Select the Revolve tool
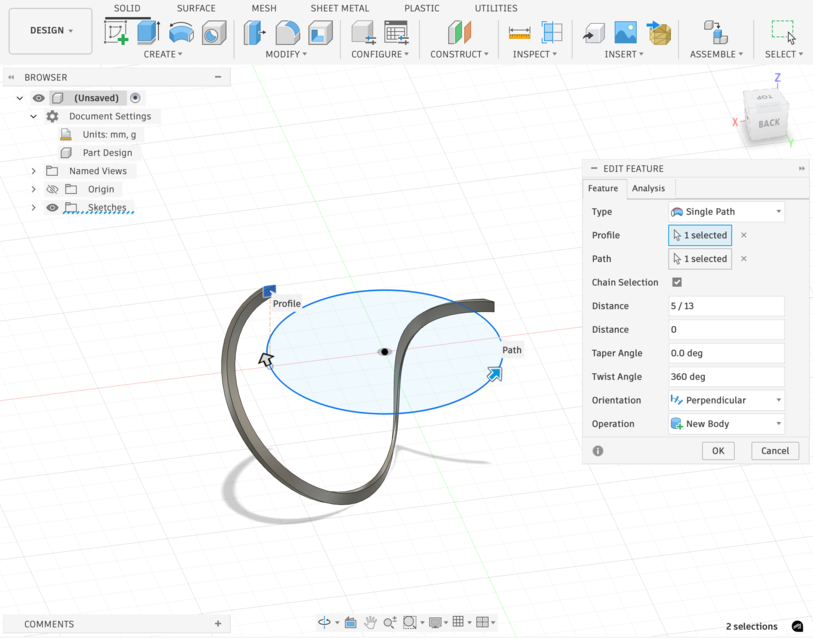Screen dimensions: 813x638 [182, 31]
